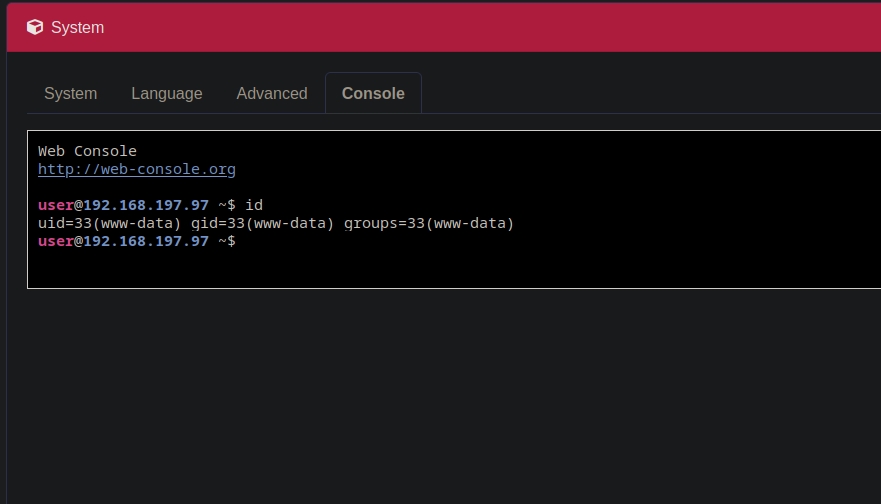Click the typed "id" command
This screenshot has height=504, width=881.
(254, 205)
